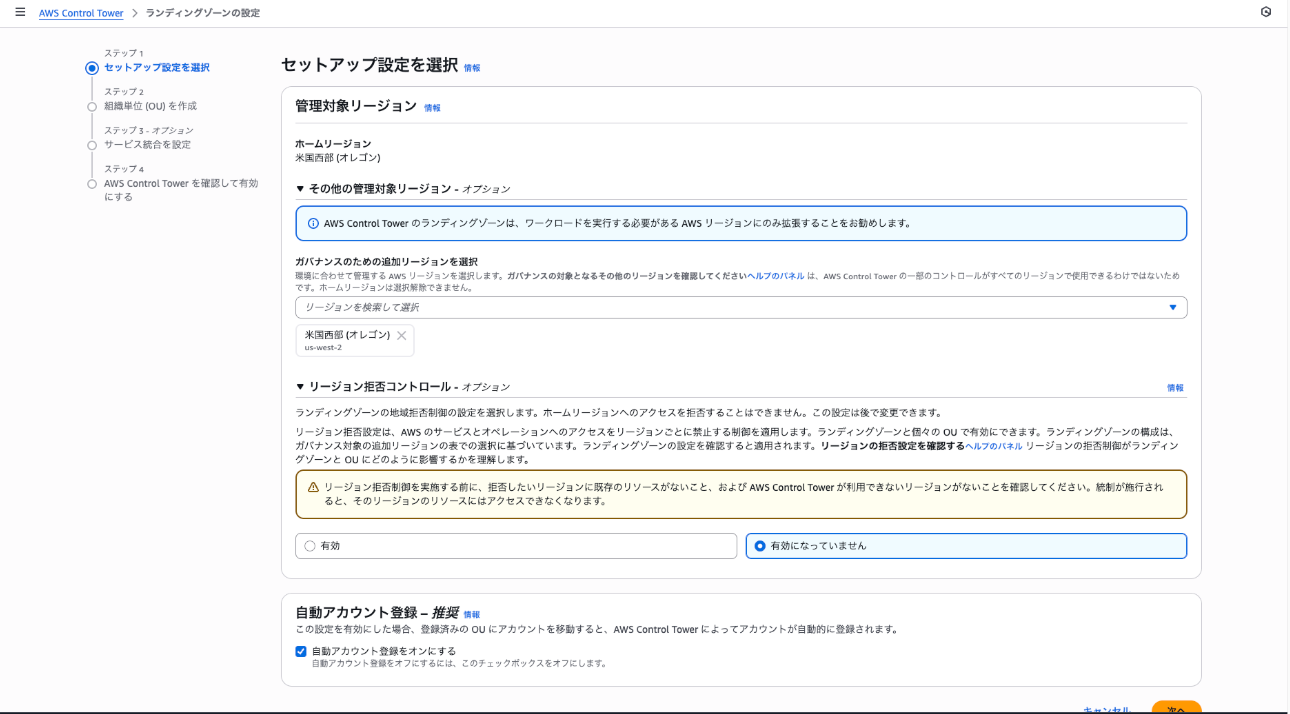Select step 1 セットアップ設定を選択
Screen dimensions: 1290x714
pyautogui.click(x=157, y=68)
